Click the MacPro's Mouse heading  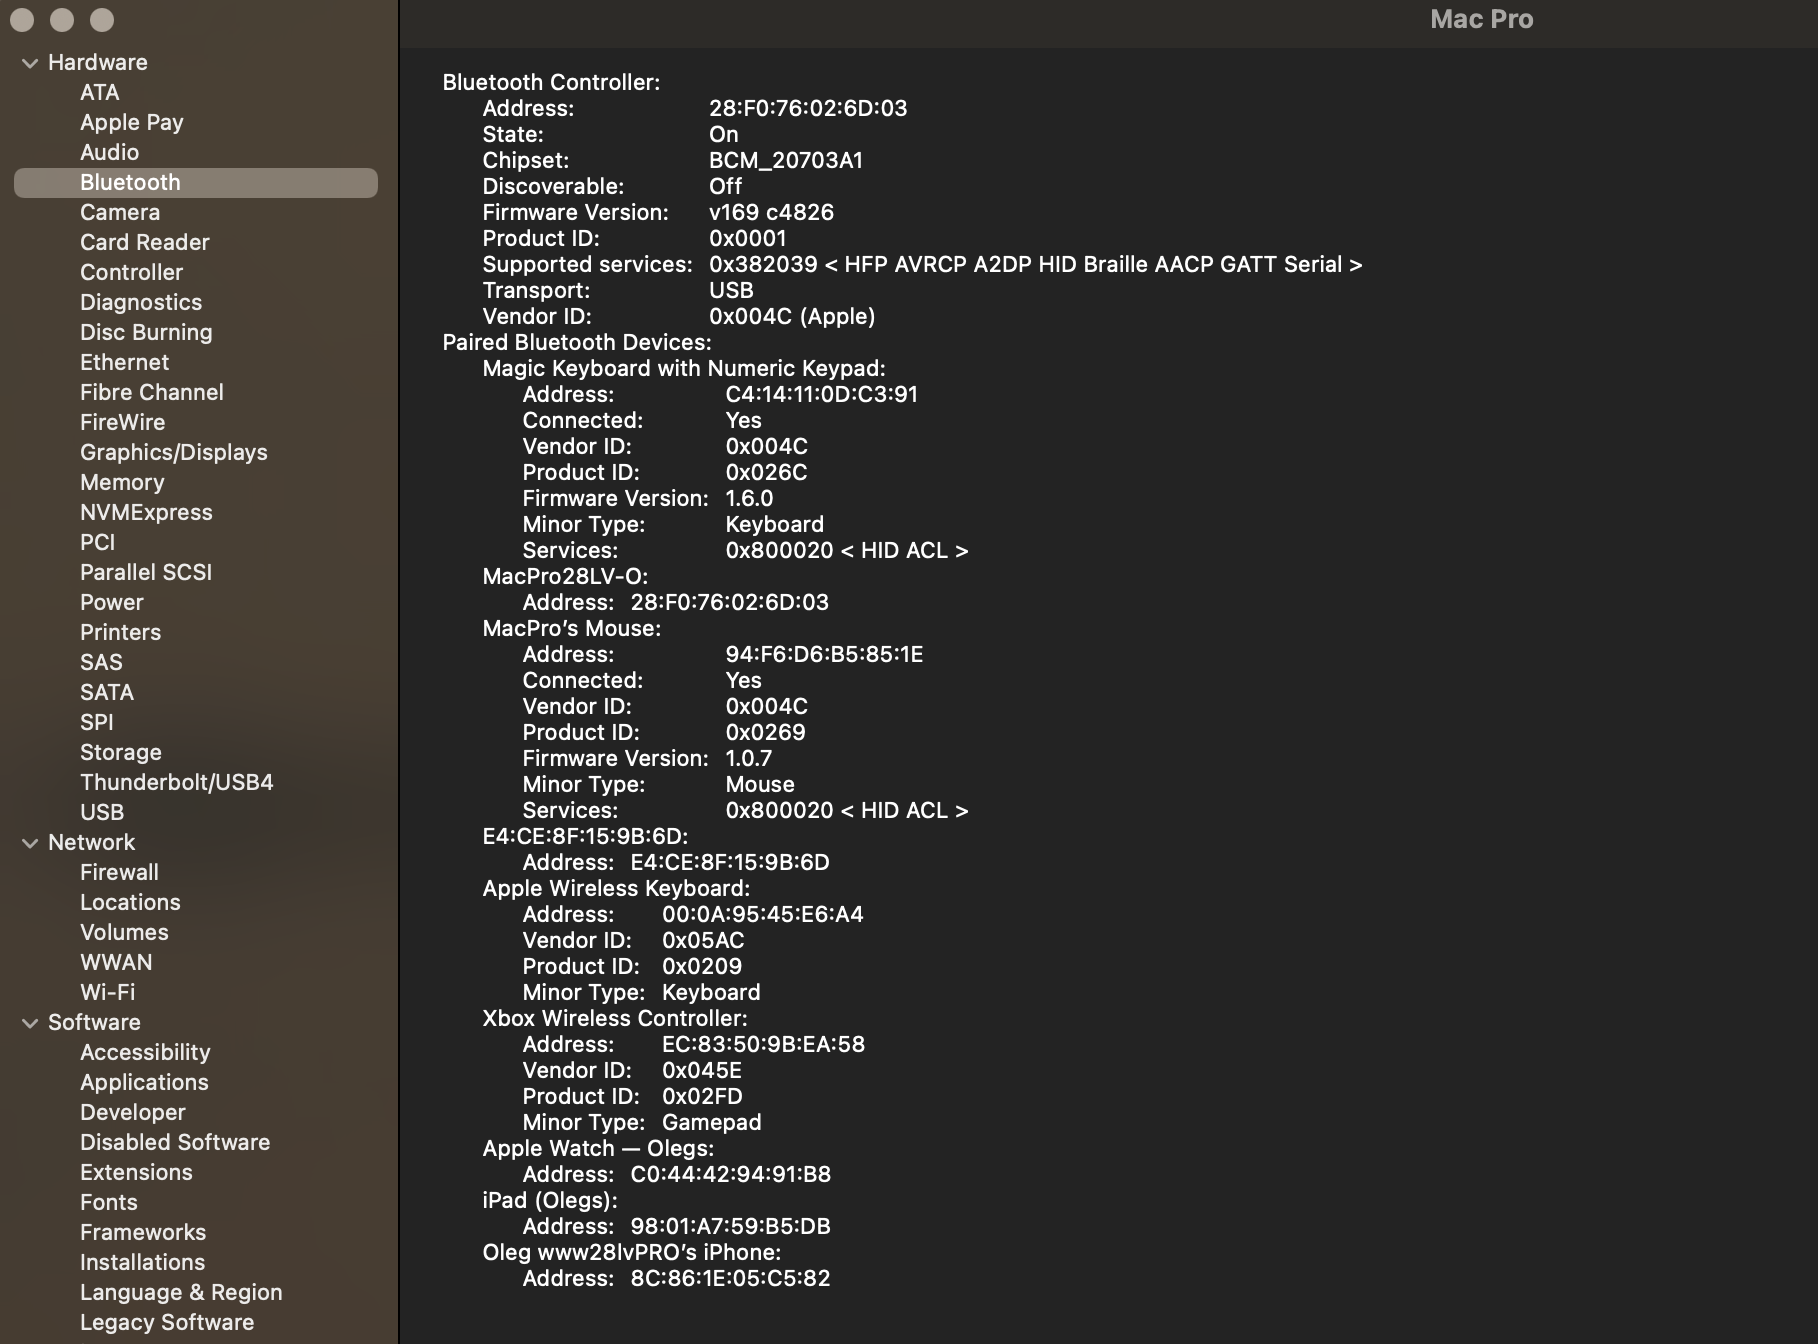(x=572, y=628)
